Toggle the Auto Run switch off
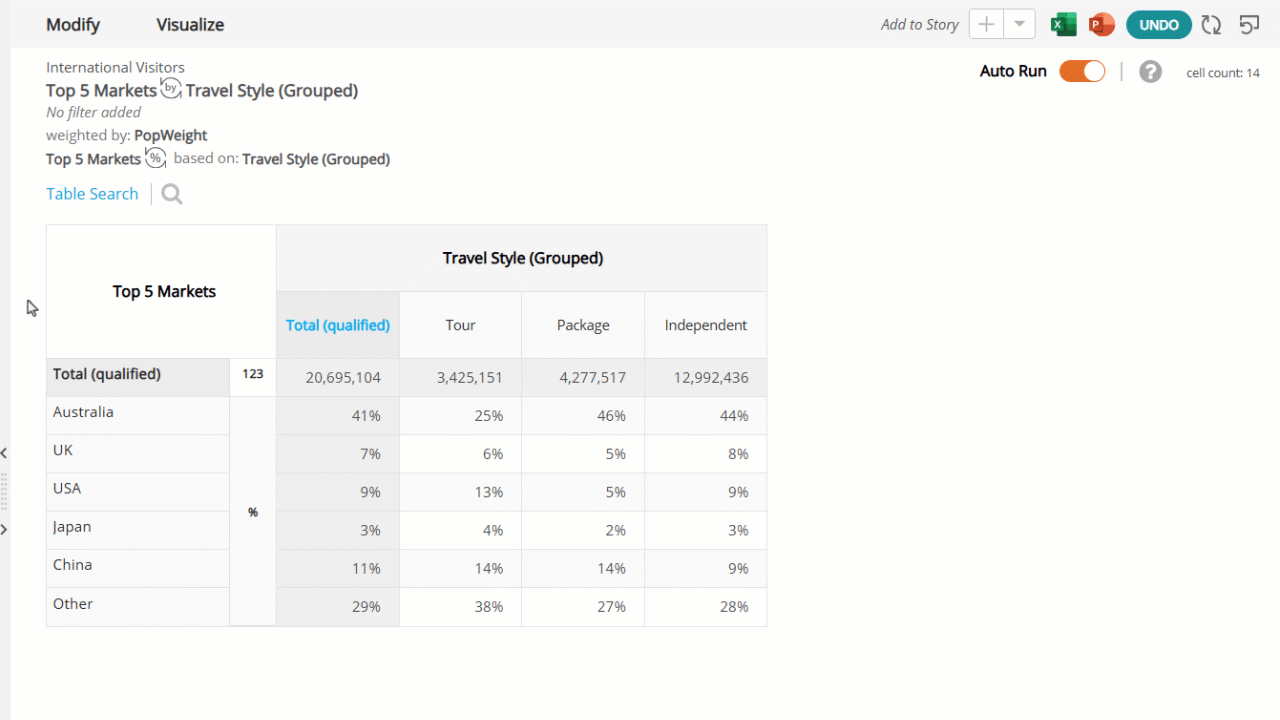This screenshot has height=720, width=1280. pos(1082,71)
